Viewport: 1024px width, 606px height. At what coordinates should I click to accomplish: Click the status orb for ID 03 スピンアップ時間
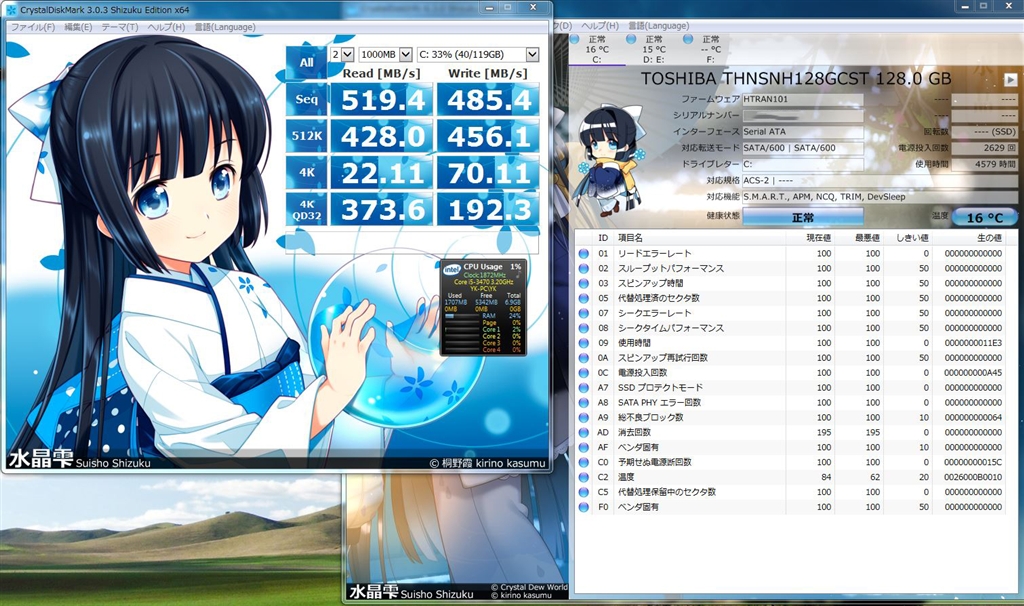pyautogui.click(x=584, y=283)
